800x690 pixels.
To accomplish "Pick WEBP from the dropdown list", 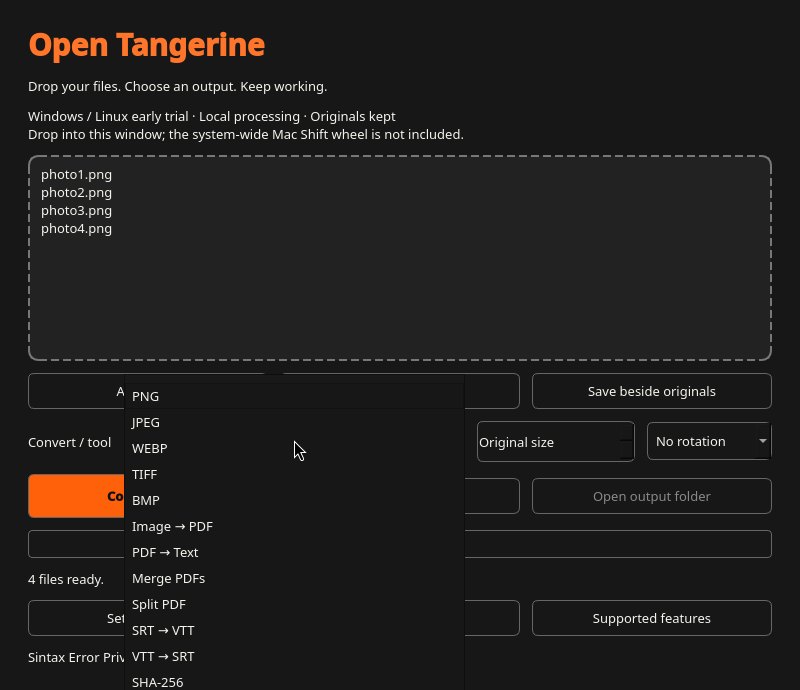I will coord(294,448).
